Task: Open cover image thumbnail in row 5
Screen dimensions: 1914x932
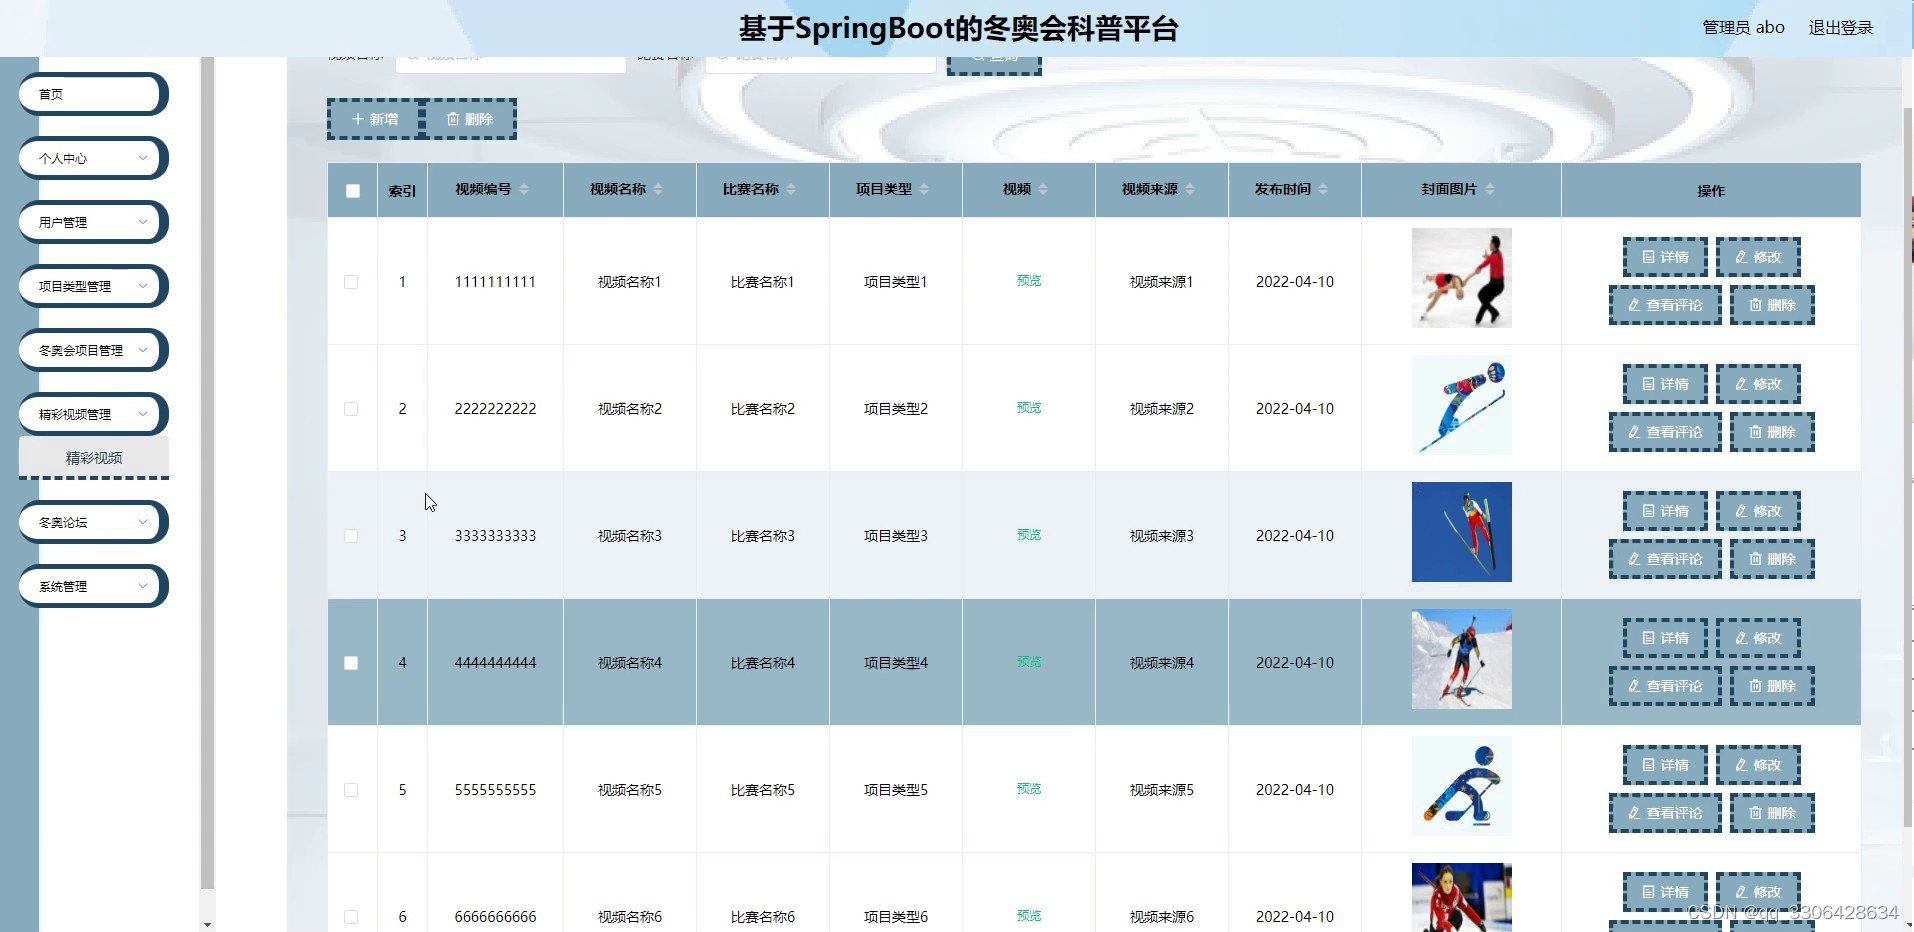Action: click(x=1461, y=786)
